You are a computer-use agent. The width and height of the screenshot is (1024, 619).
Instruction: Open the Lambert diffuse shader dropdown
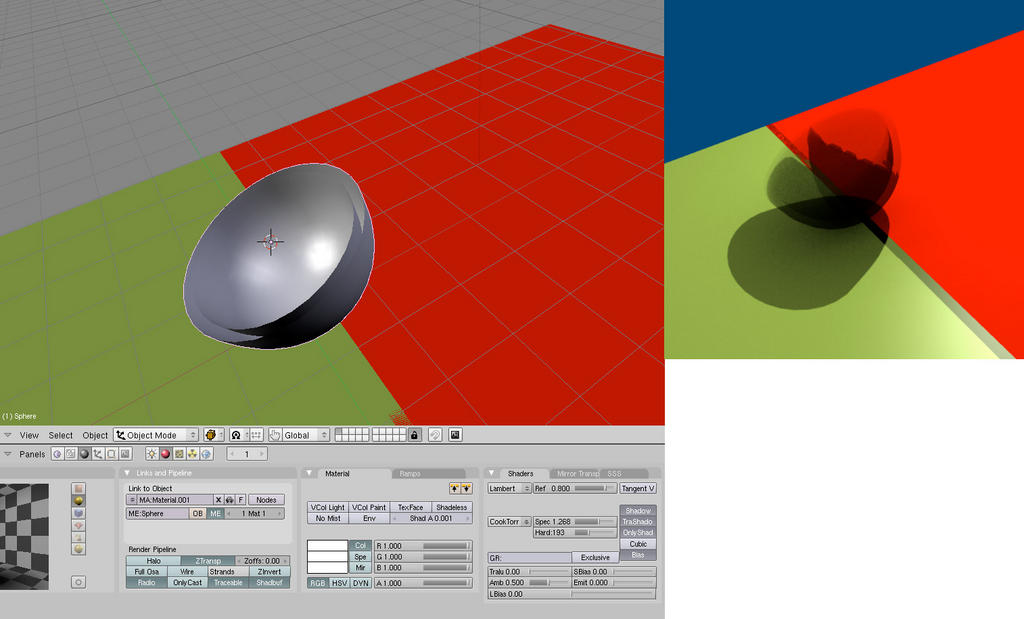tap(509, 488)
